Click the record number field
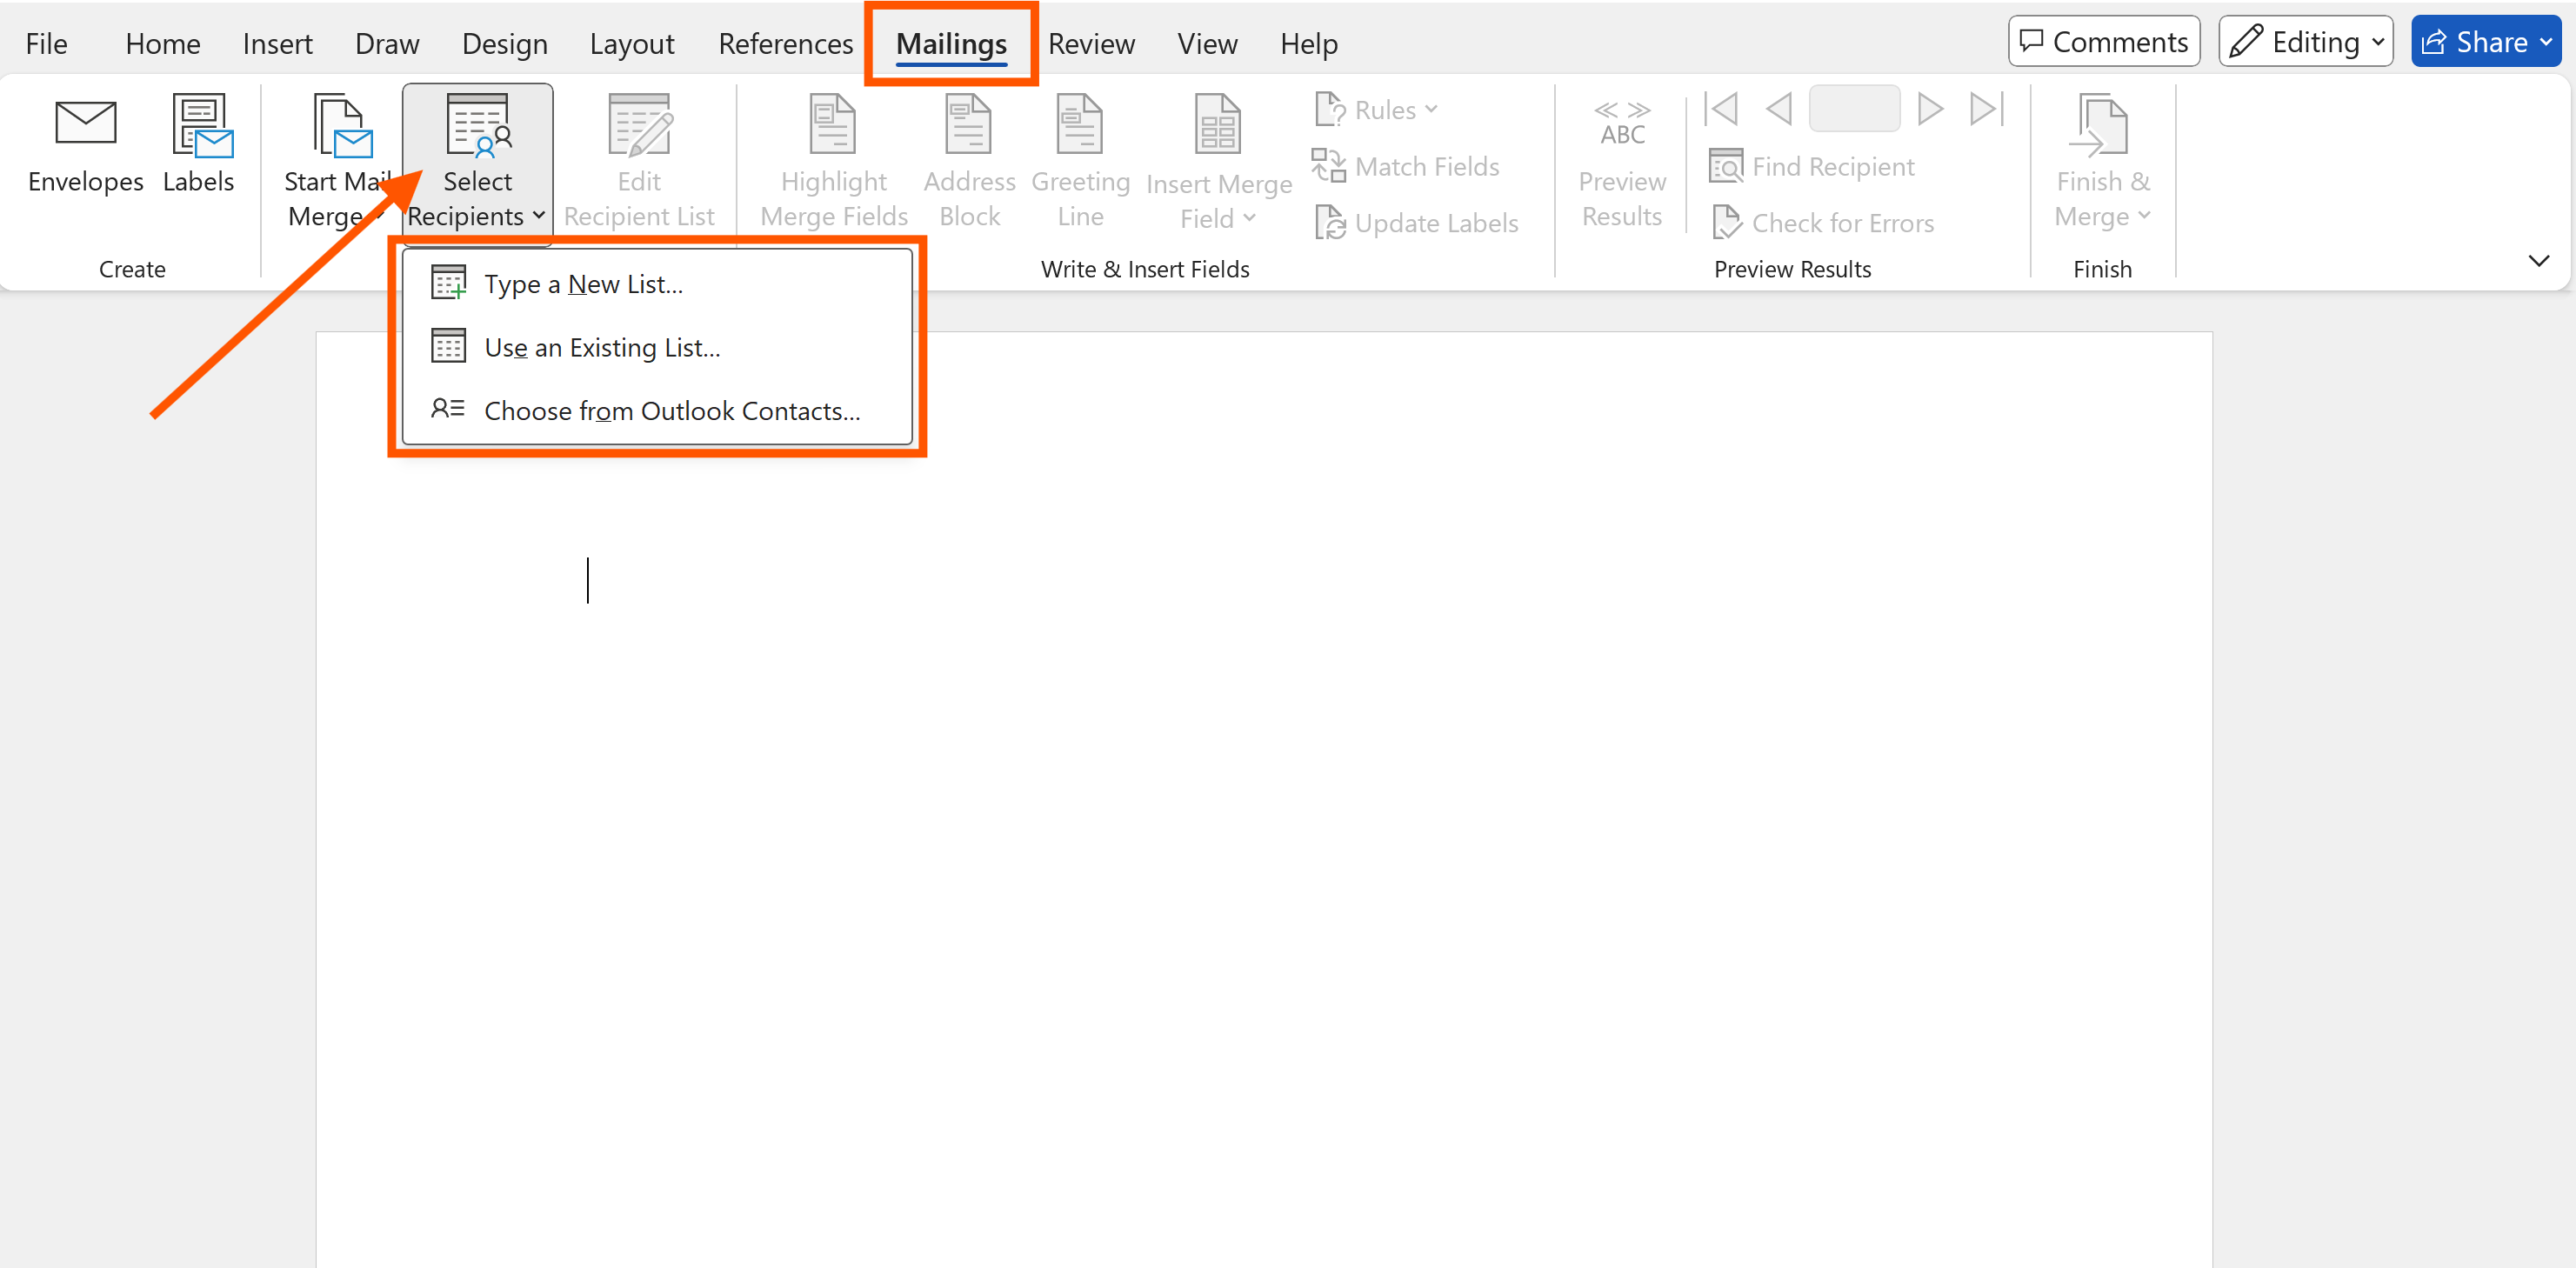 click(x=1854, y=108)
